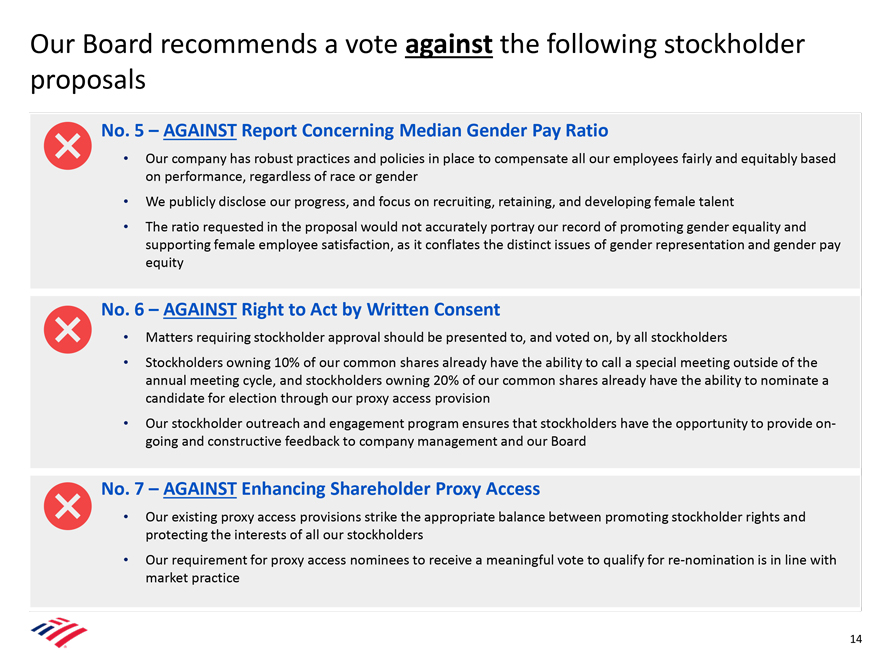Click the "Right to Act by Written Consent" heading text
Screen dimensions: 890x668
370,309
